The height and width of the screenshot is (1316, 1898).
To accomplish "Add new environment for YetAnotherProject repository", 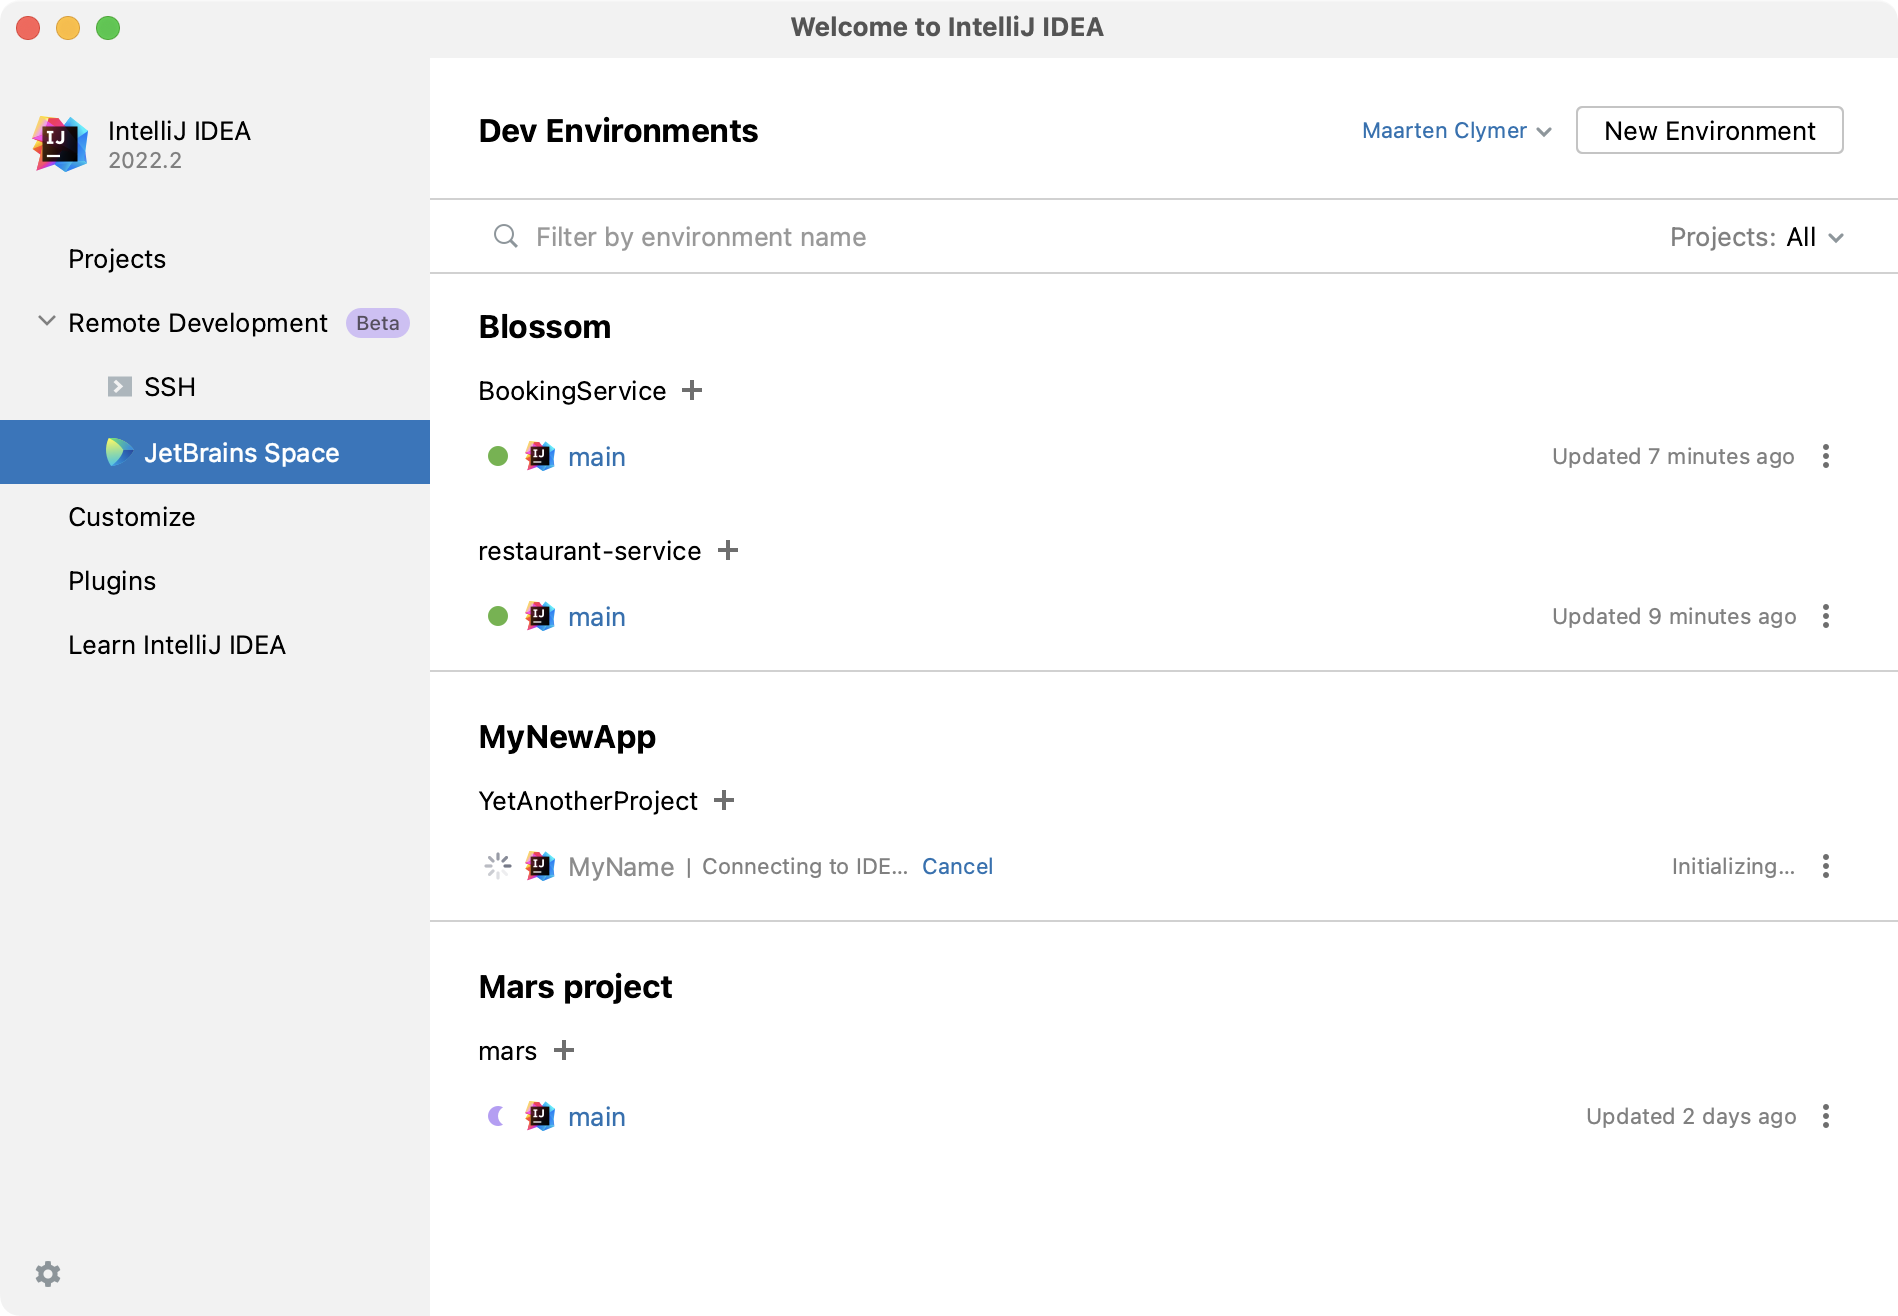I will tap(724, 800).
